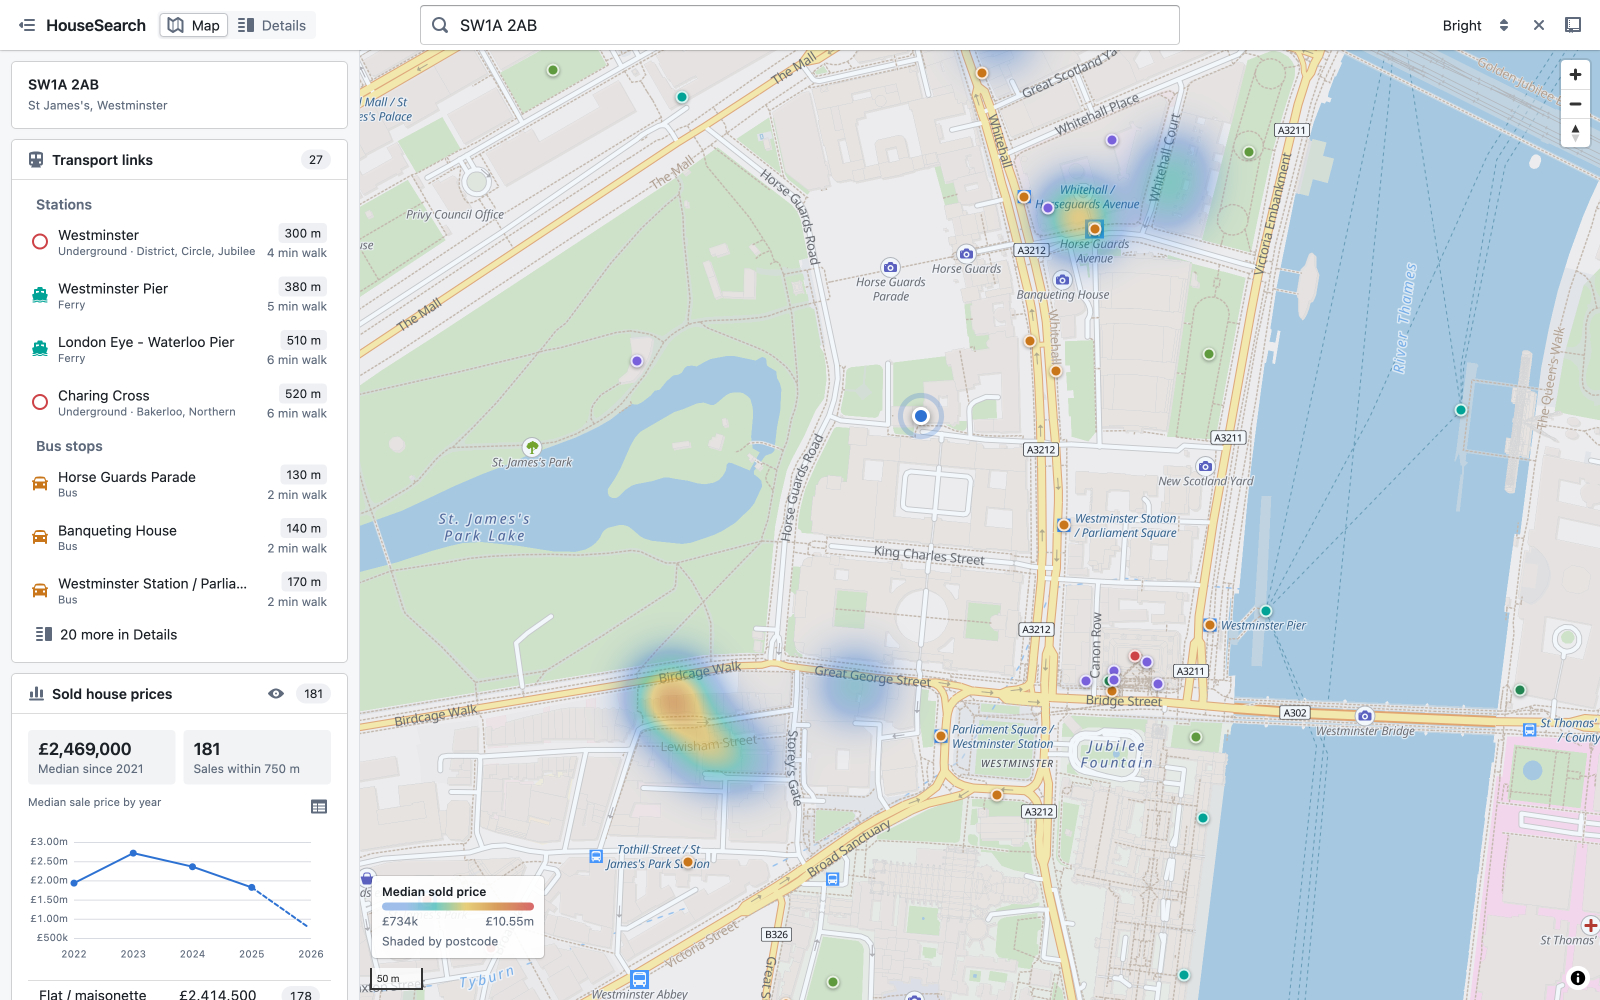
Task: Click Horse Guards Avenue orange stop marker
Action: click(x=1095, y=229)
